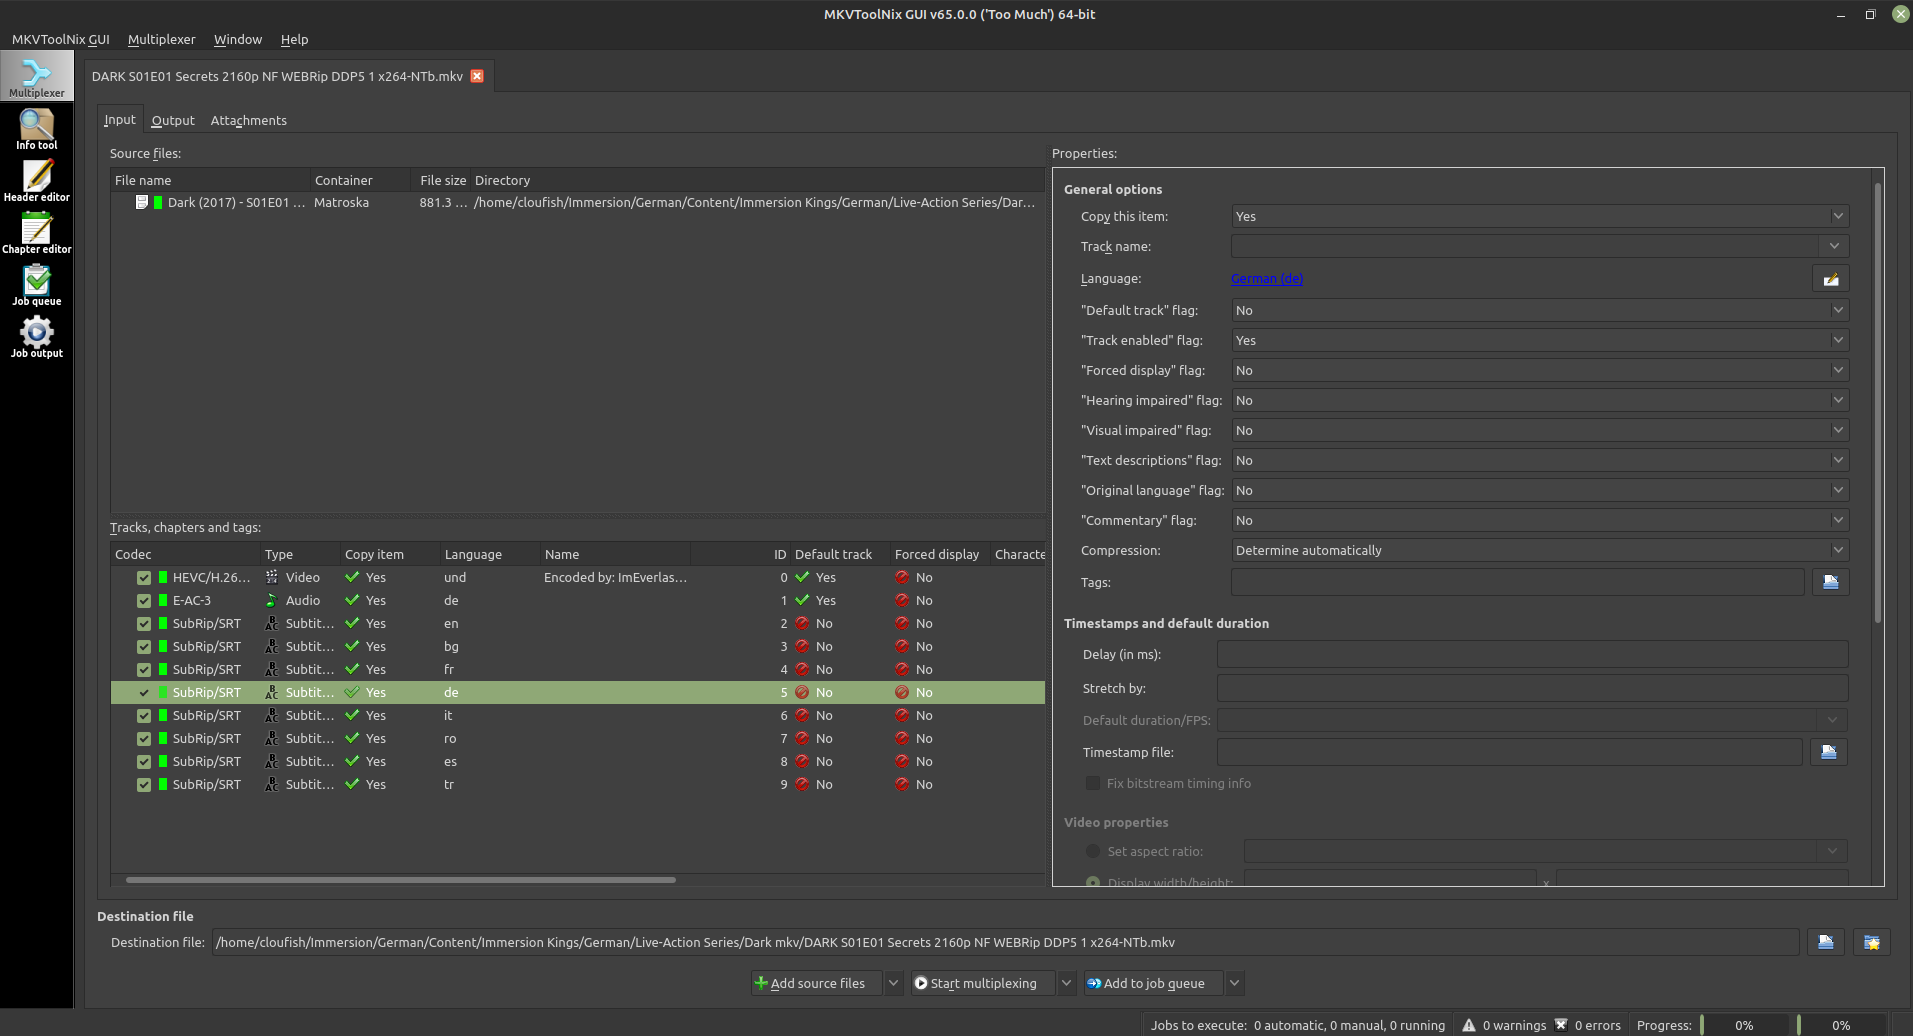
Task: Uncheck the English SubRip/SRT track
Action: (x=144, y=622)
